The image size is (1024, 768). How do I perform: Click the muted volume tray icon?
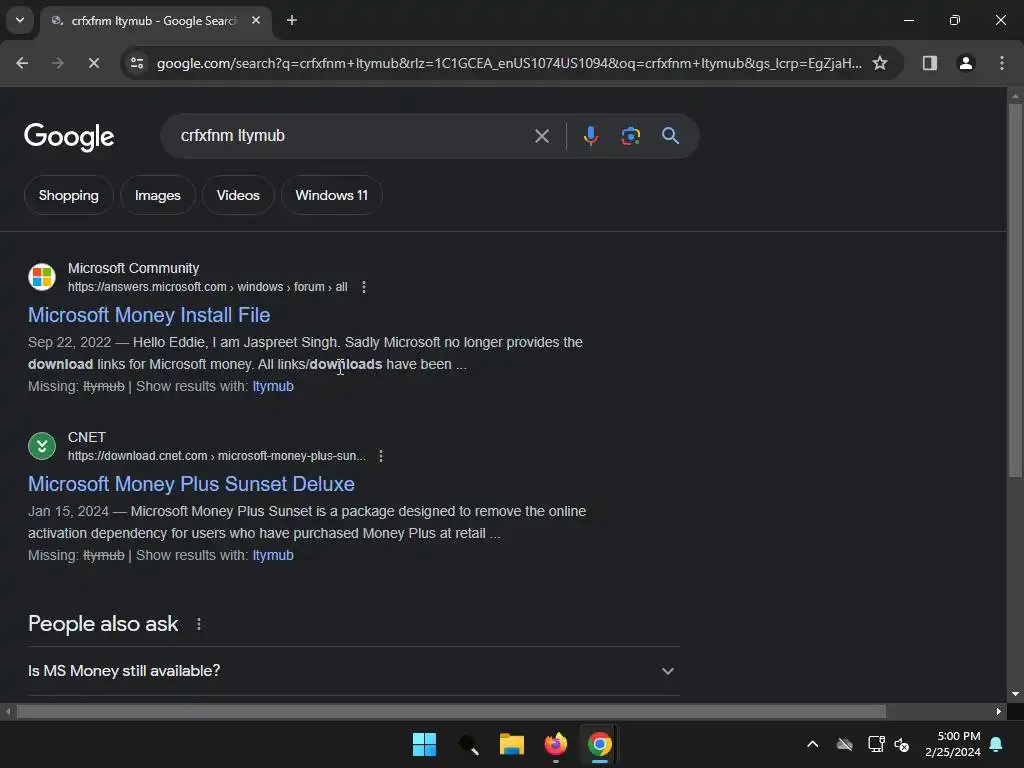[902, 744]
